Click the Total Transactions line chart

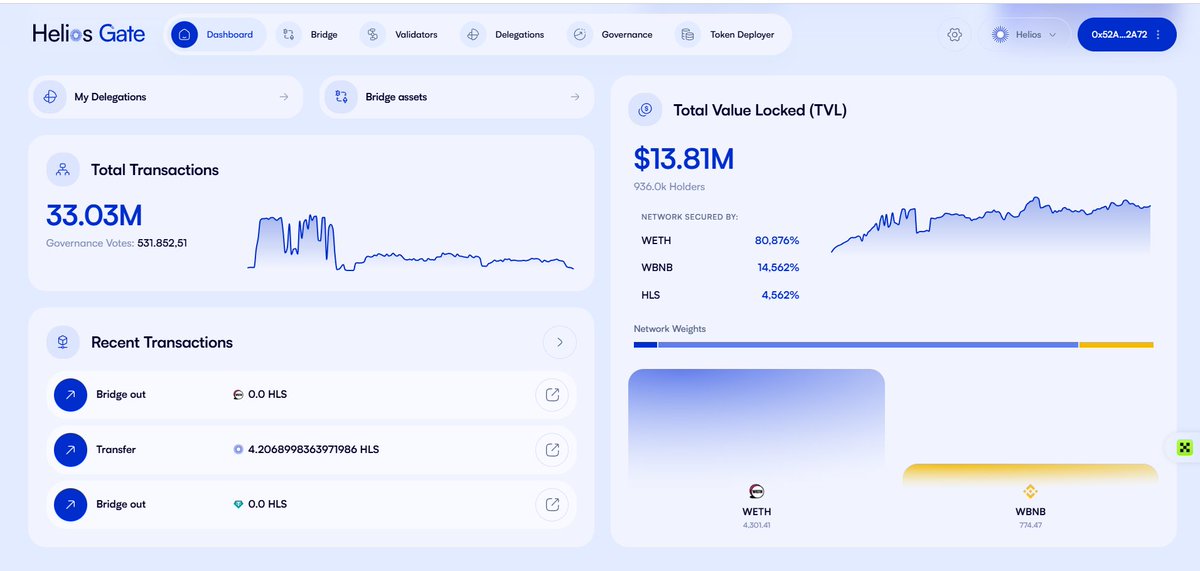point(411,242)
